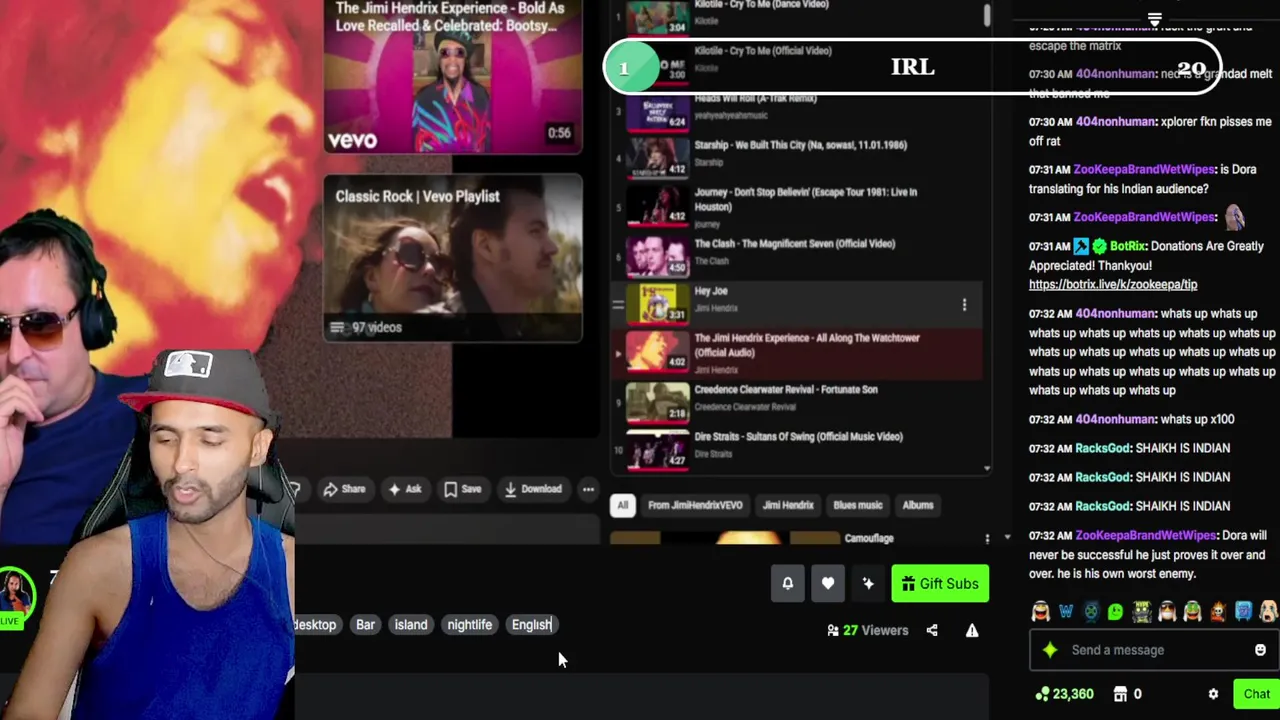
Task: Click the green Chat button
Action: (x=1257, y=694)
